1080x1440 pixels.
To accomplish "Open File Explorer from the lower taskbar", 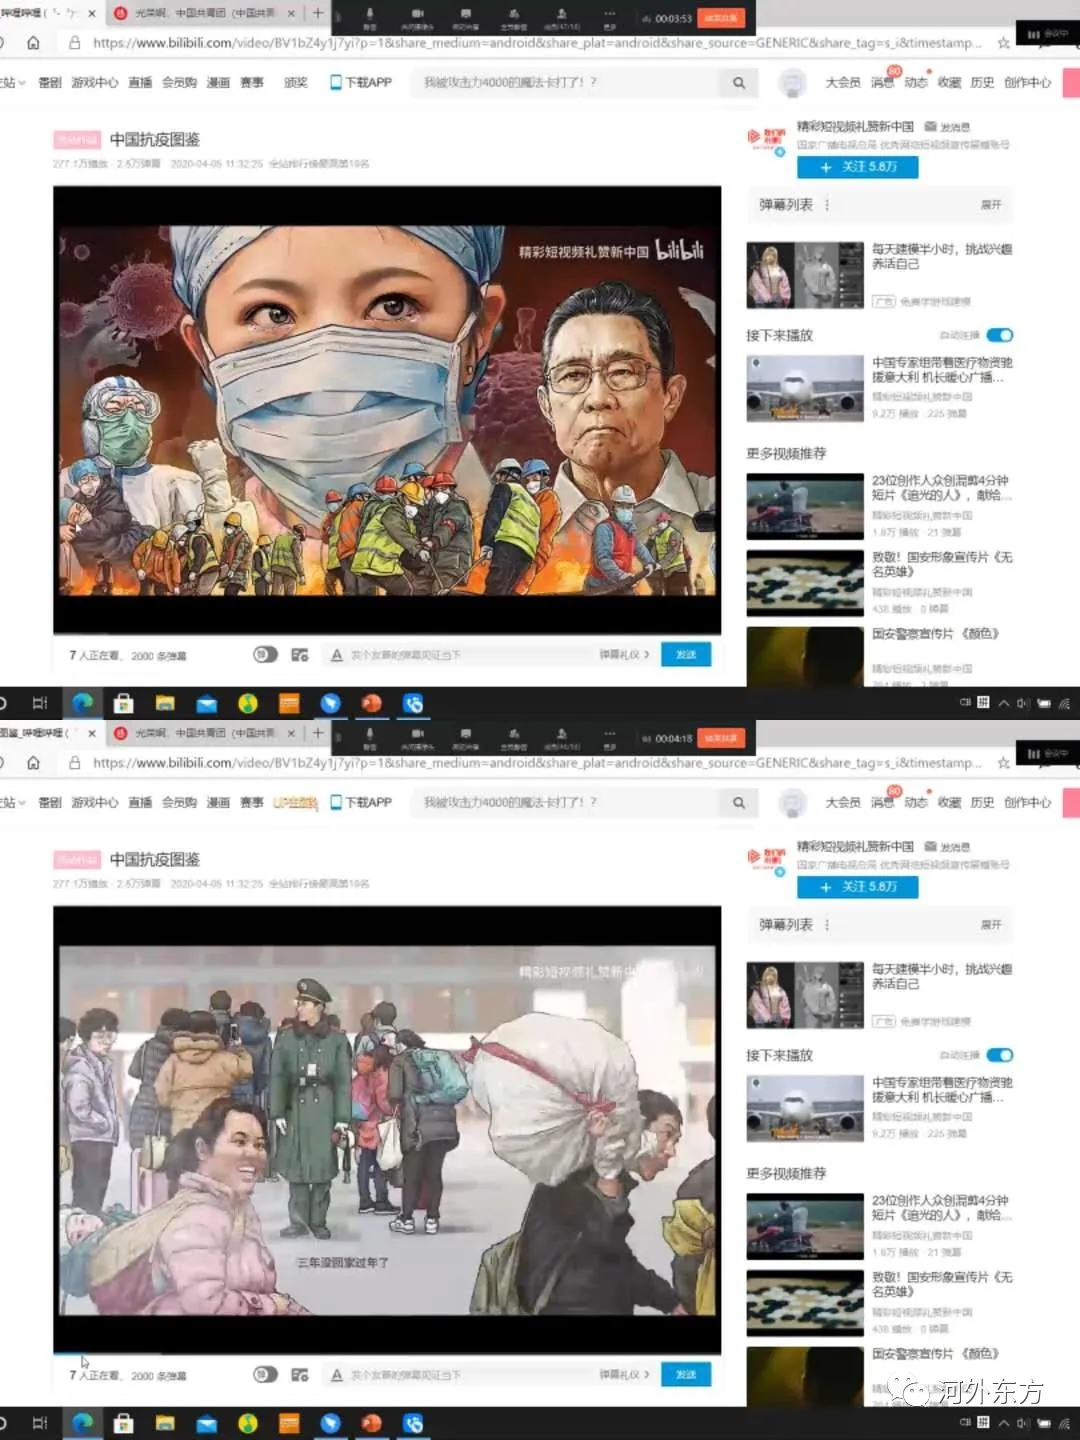I will [165, 1423].
